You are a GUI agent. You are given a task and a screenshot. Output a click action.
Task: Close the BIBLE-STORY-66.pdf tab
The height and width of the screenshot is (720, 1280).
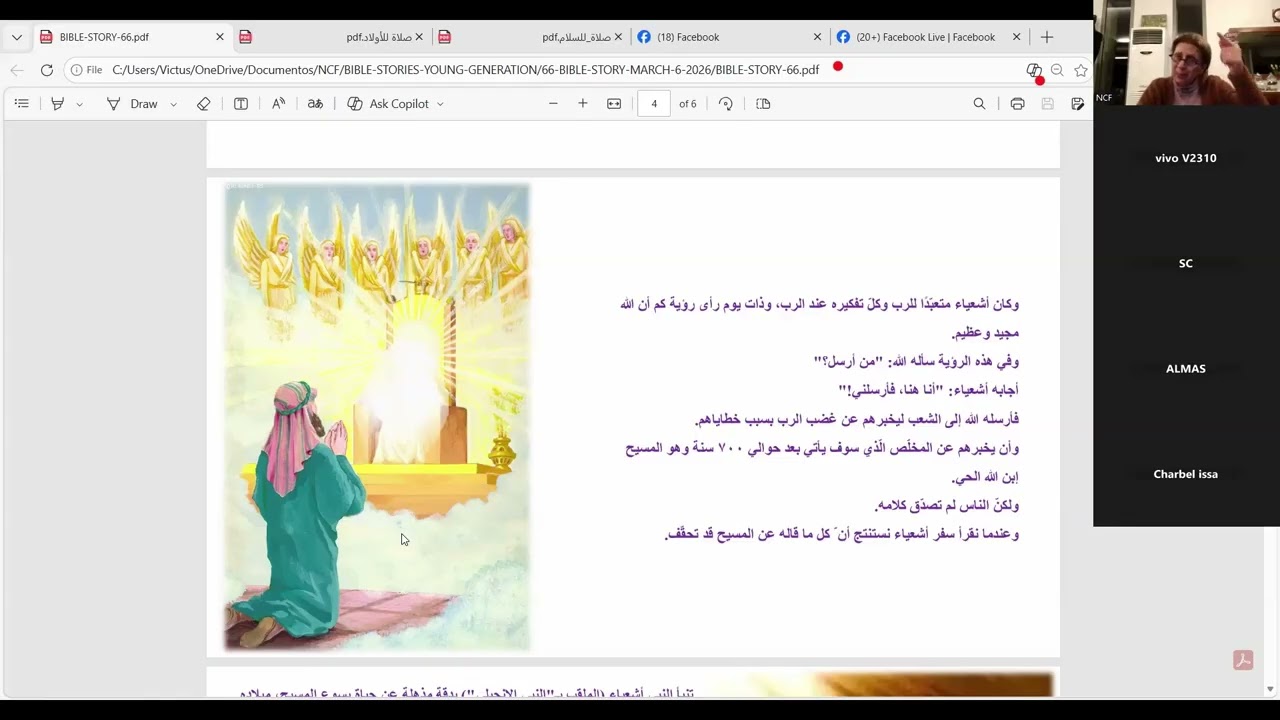[x=220, y=37]
